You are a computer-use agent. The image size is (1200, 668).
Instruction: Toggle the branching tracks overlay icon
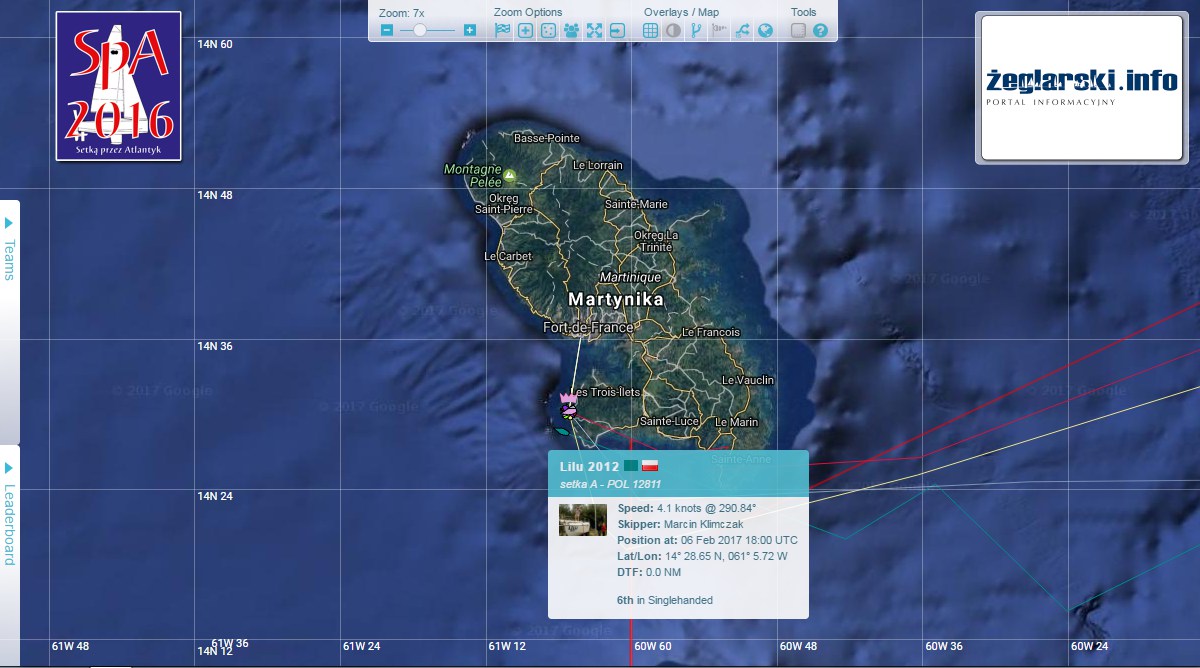(696, 30)
